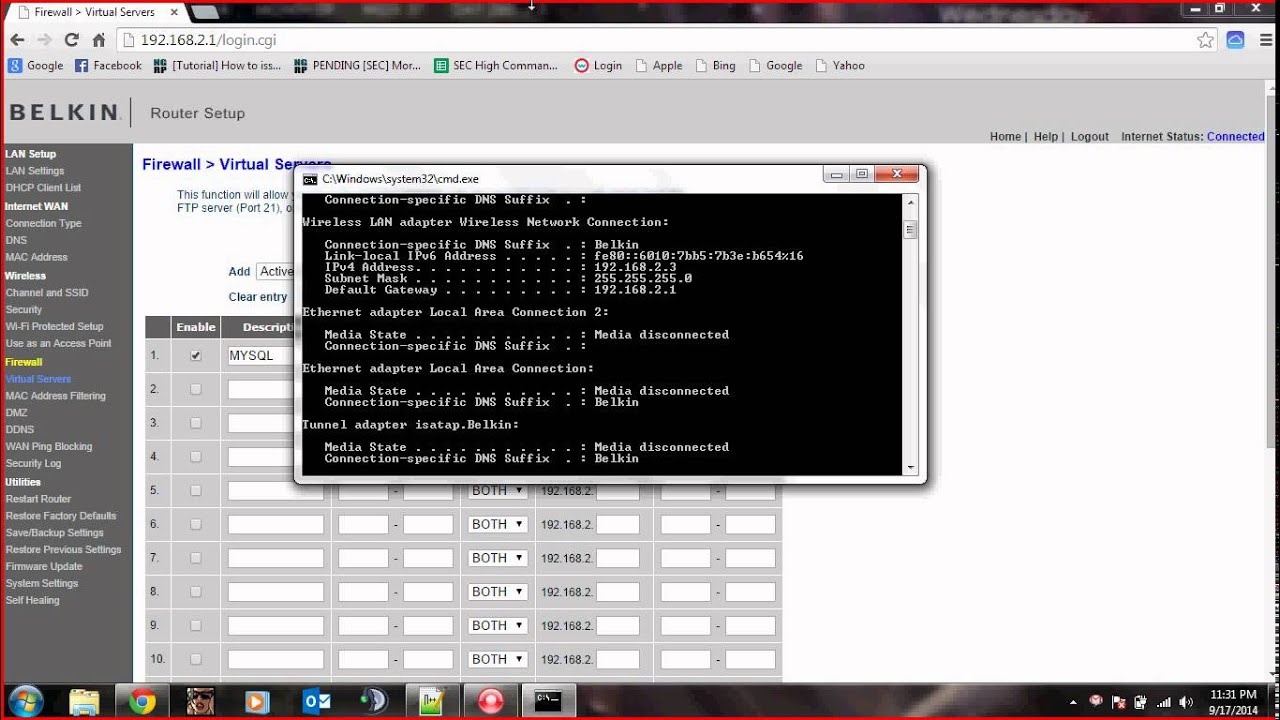Bookmark this page with the star icon
This screenshot has height=720, width=1280.
(x=1206, y=40)
